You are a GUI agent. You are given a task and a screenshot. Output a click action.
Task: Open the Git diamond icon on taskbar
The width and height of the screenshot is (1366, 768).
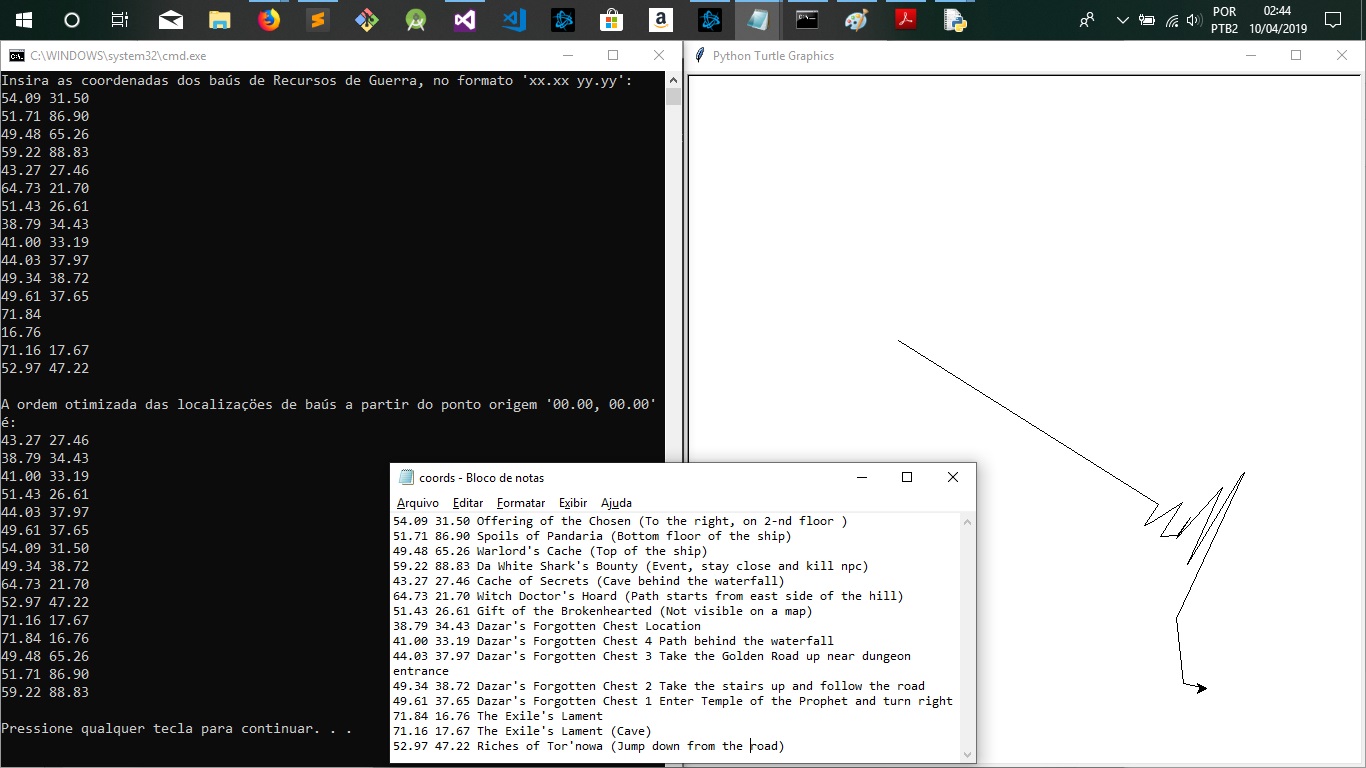[367, 20]
